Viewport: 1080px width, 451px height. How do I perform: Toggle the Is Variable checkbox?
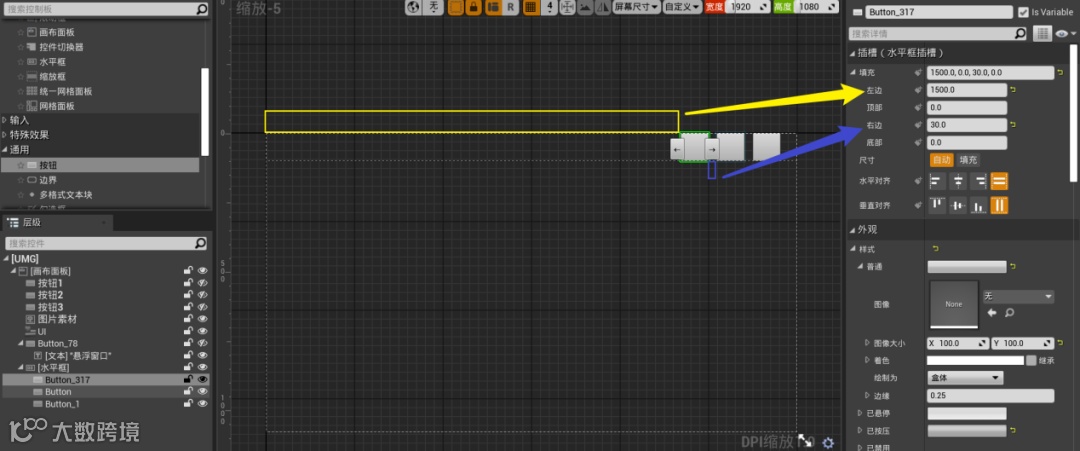click(x=1023, y=12)
